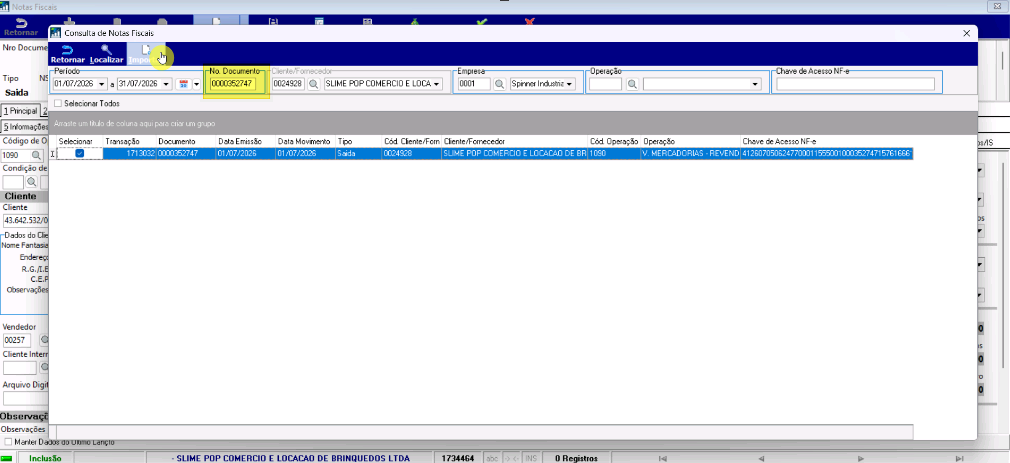Select Saída cell in Tipo column
Viewport: 1010px width, 463px height.
[358, 153]
